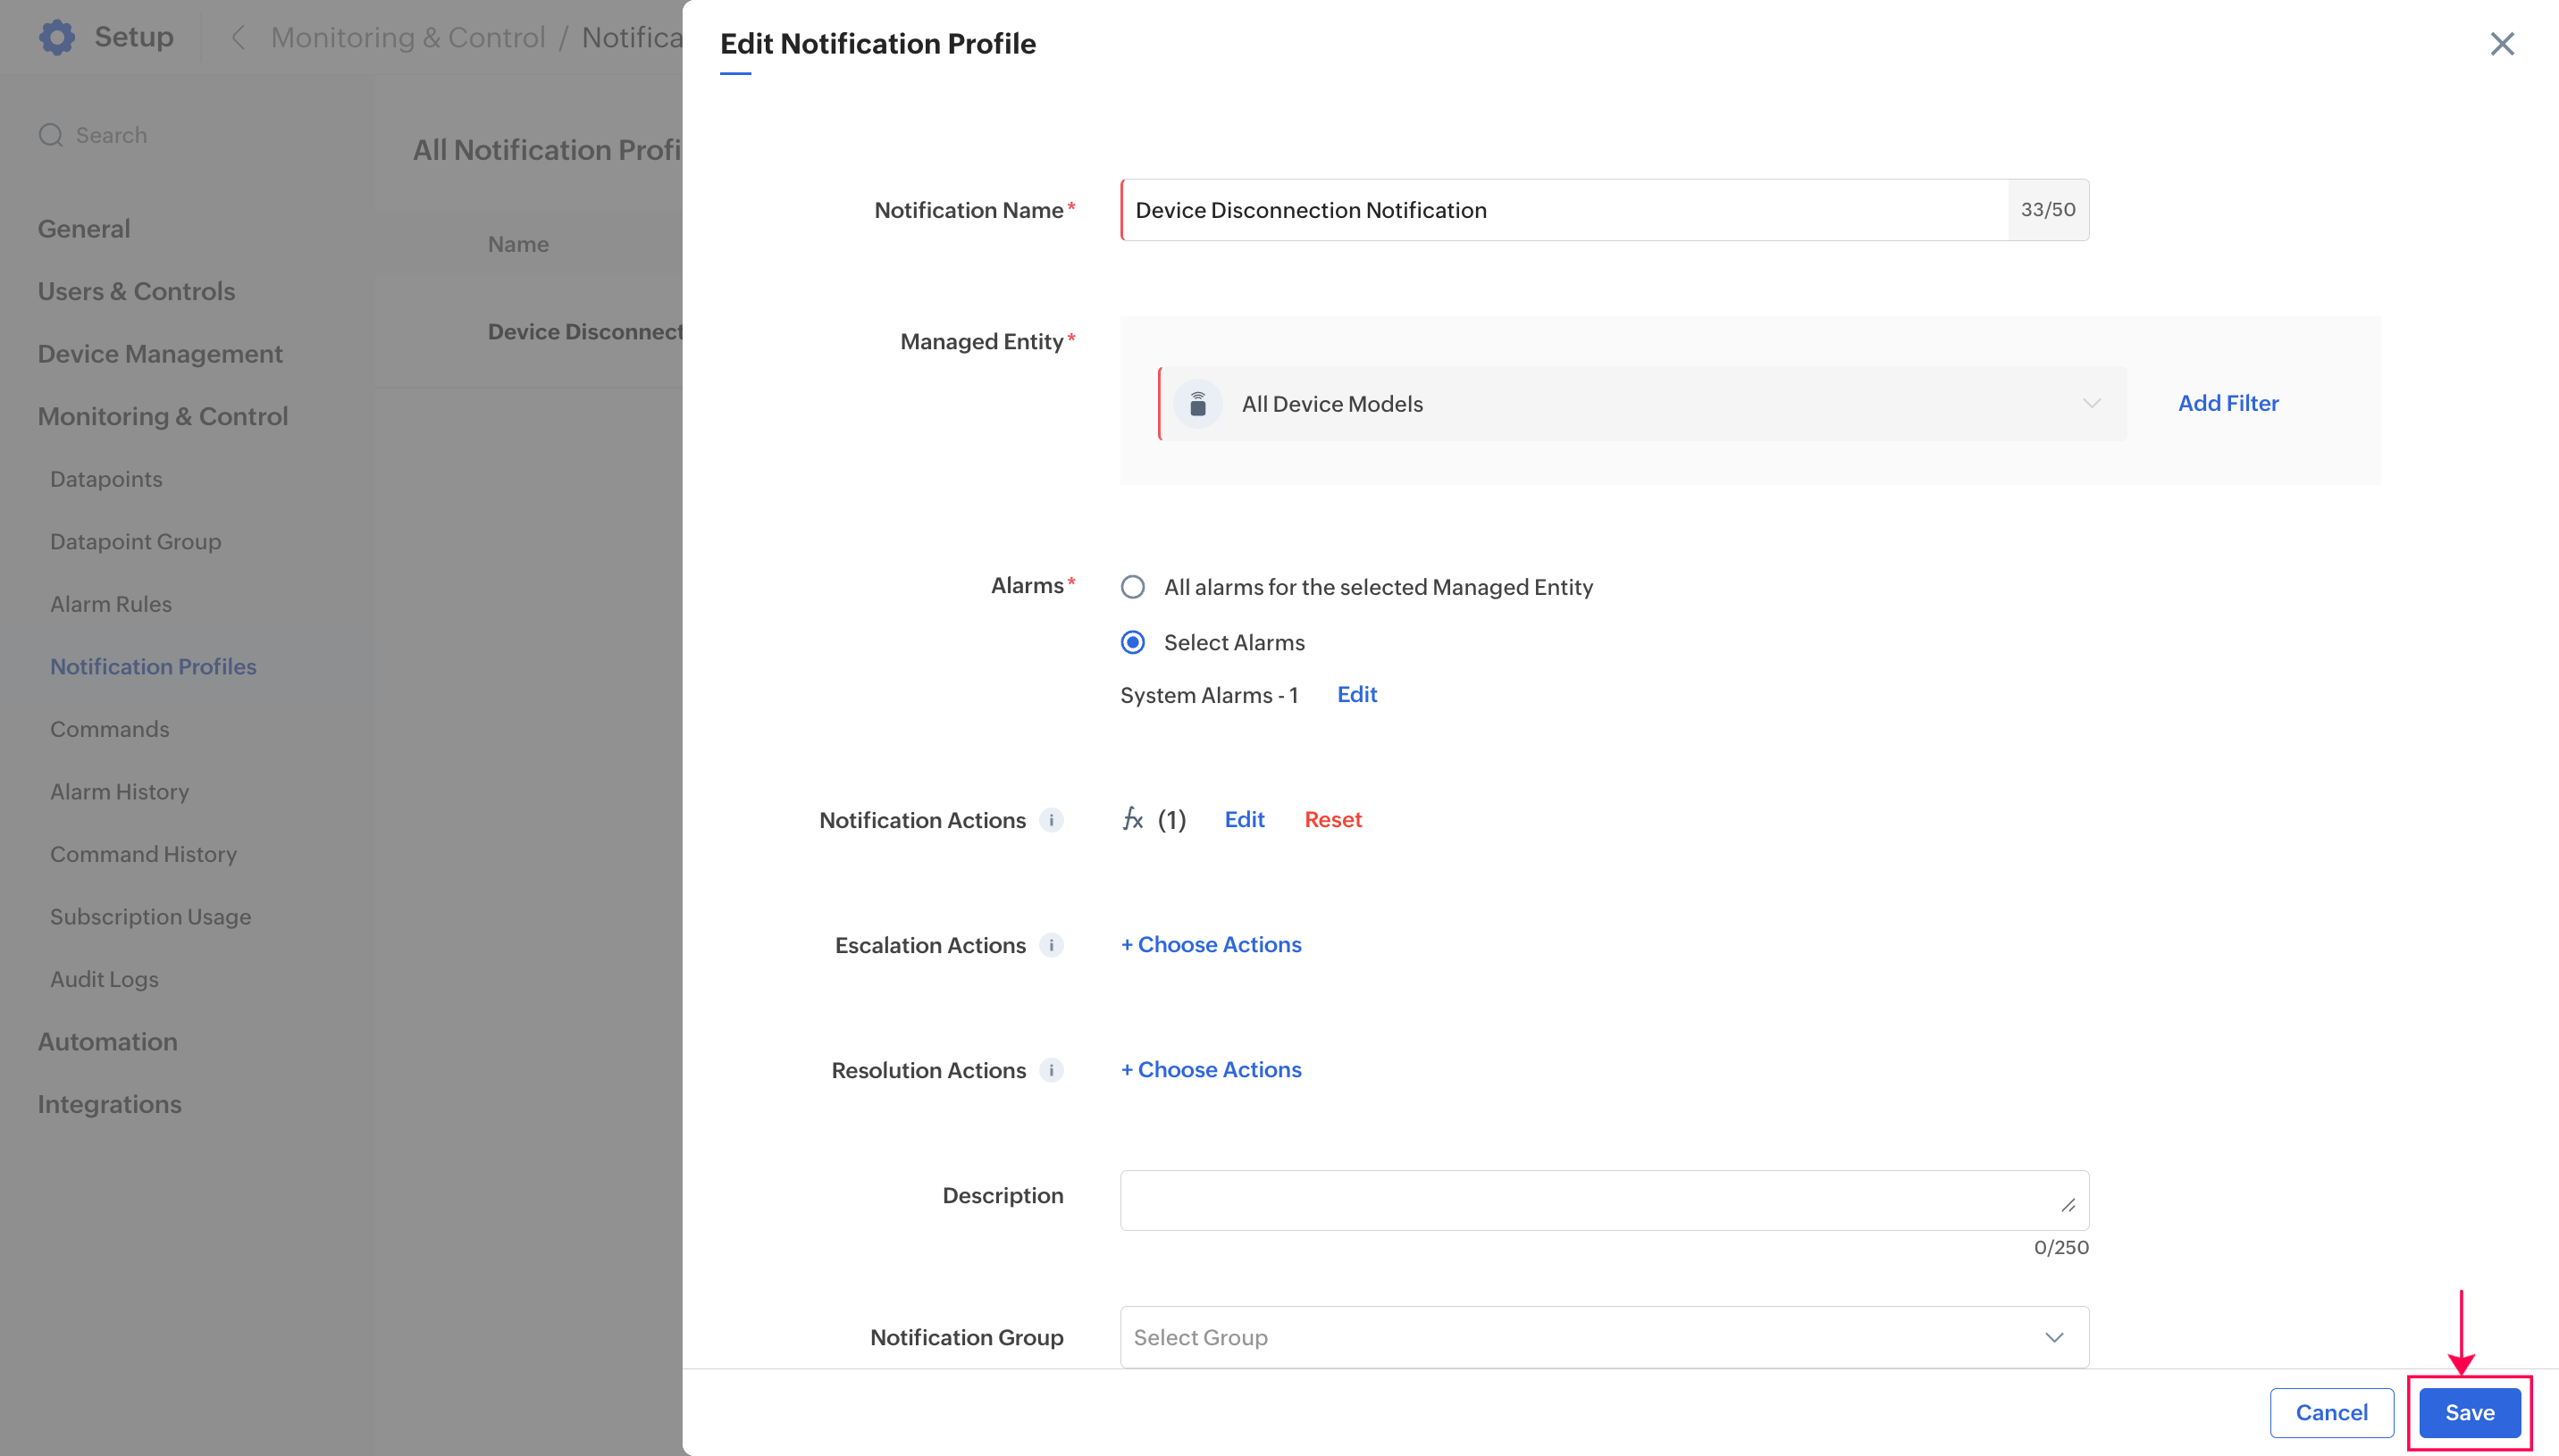
Task: Expand the Notification Group select box
Action: tap(1604, 1337)
